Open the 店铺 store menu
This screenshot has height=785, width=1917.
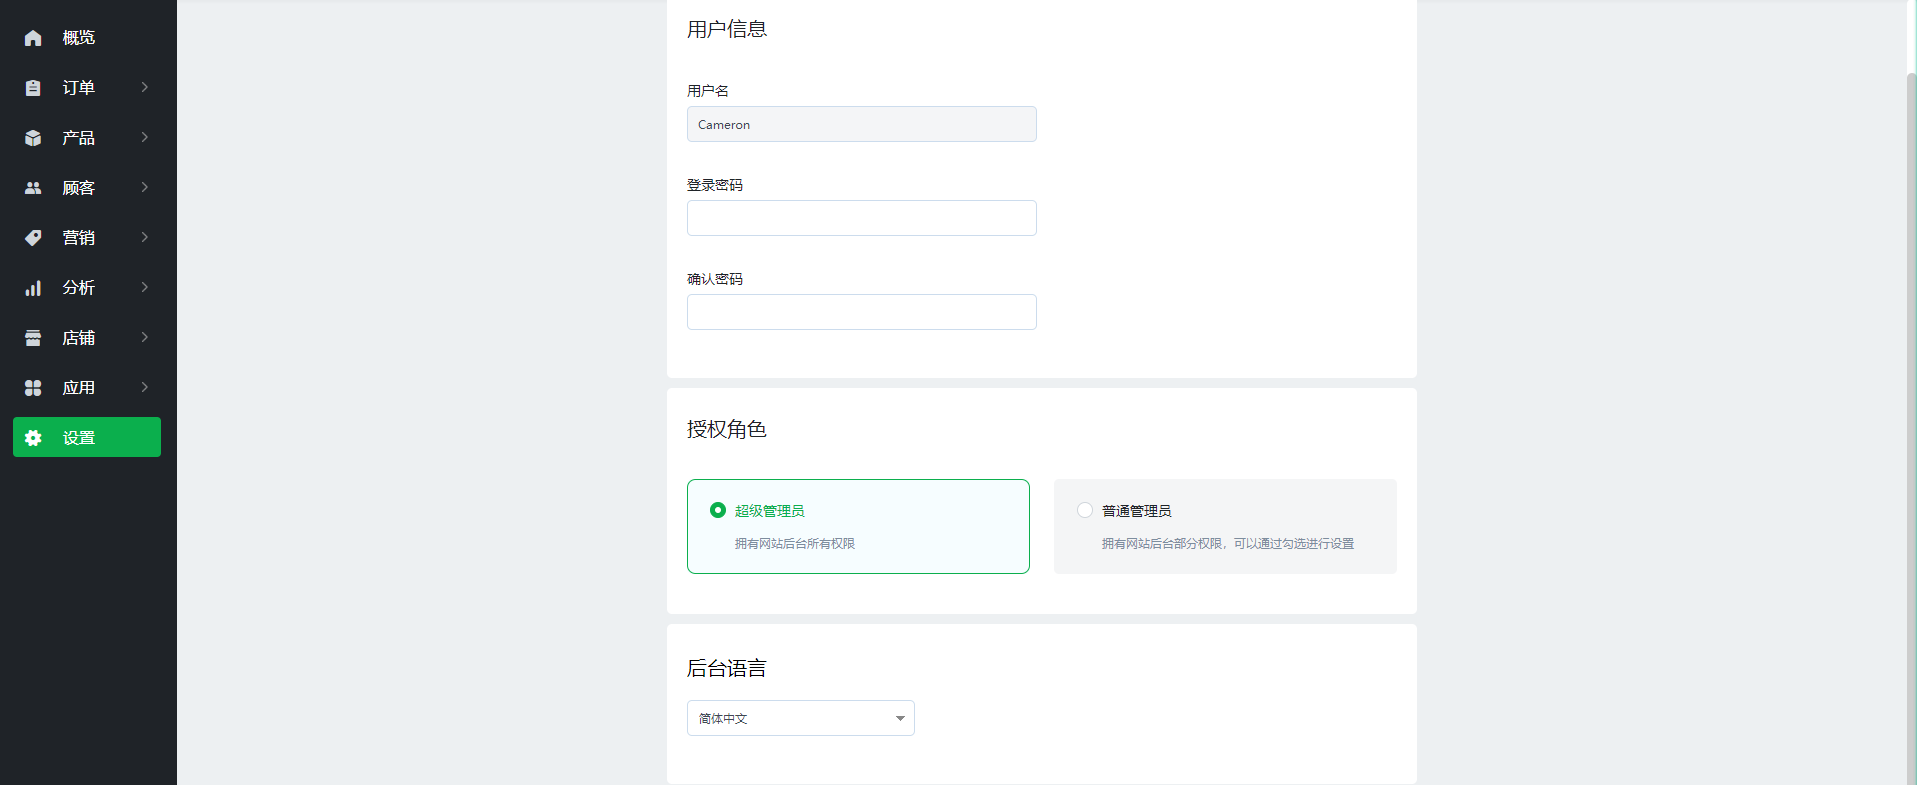coord(87,338)
